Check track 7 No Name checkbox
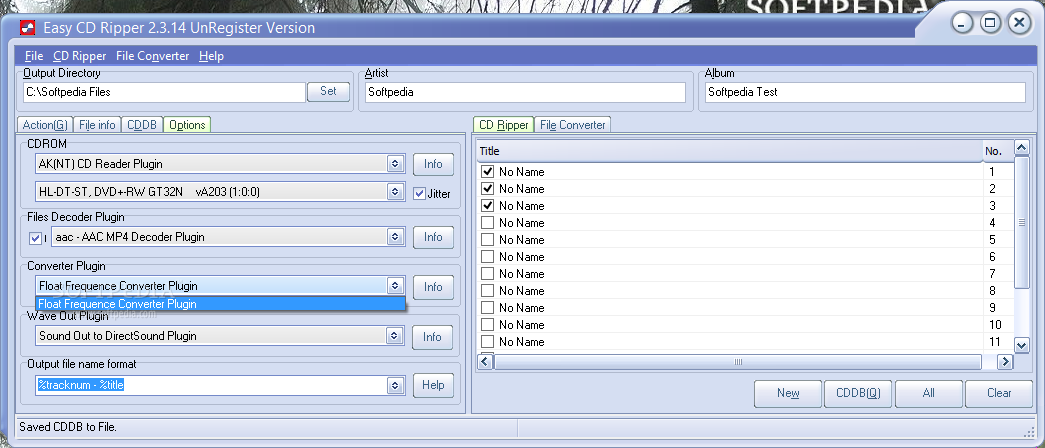This screenshot has width=1045, height=448. pos(487,274)
